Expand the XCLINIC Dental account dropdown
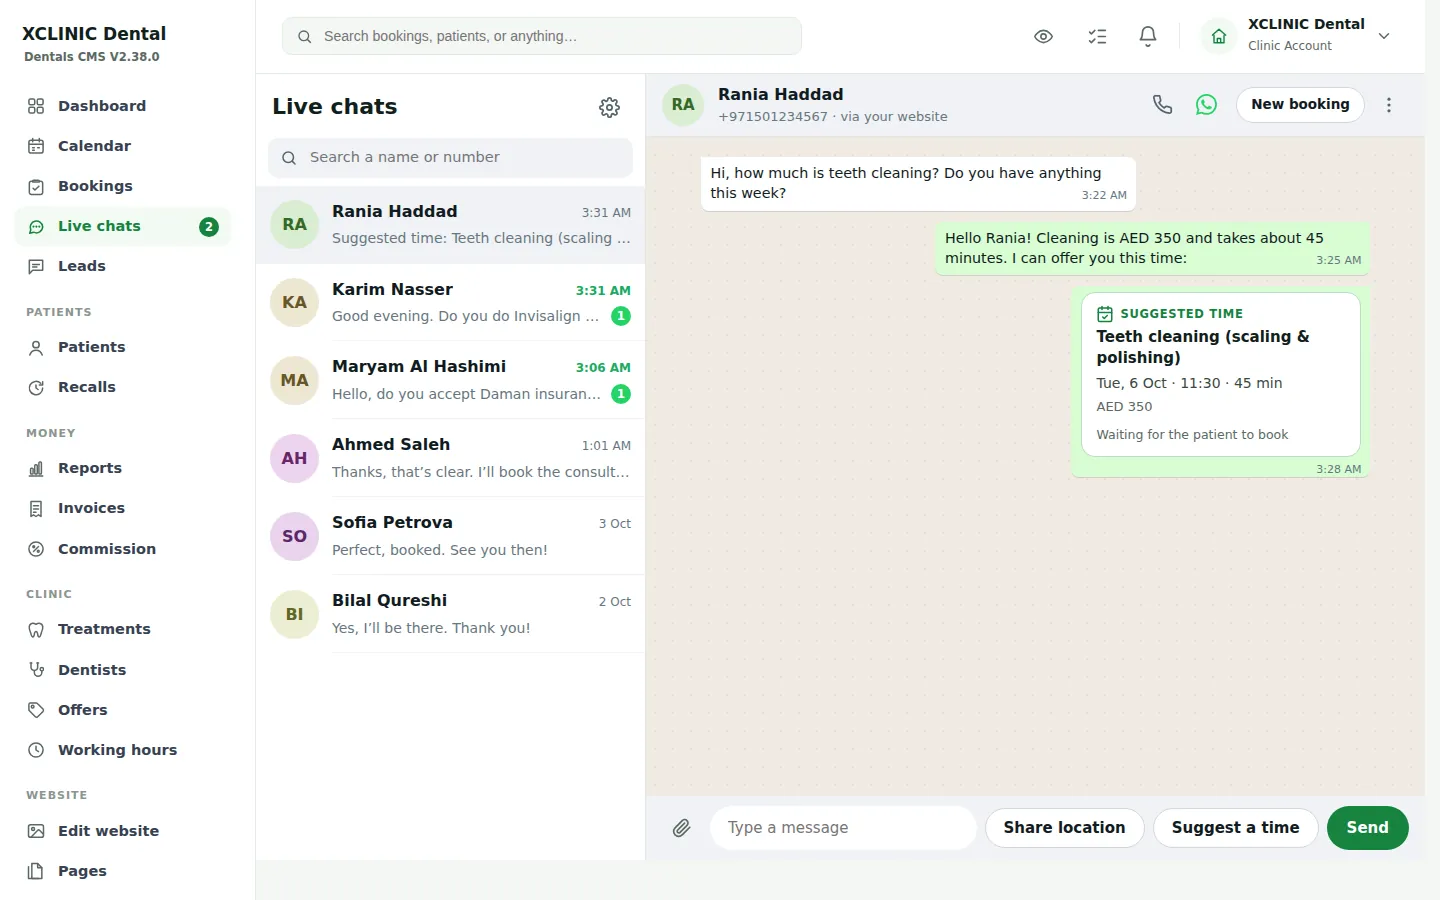This screenshot has height=900, width=1440. [1384, 36]
